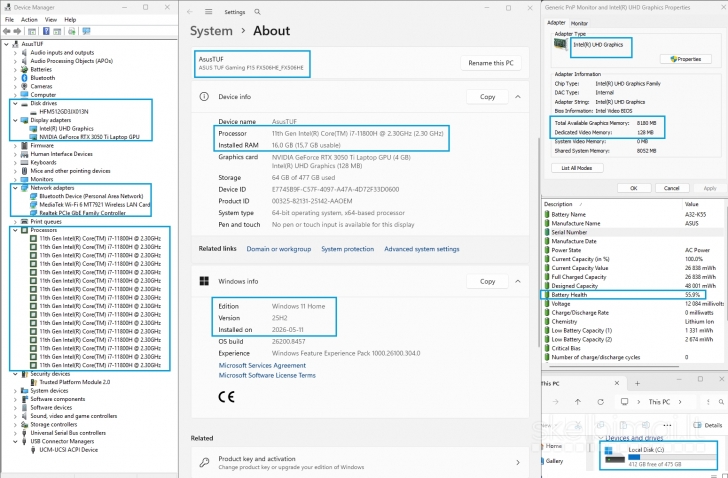Click the Refresh icon in This PC explorer
Image resolution: width=728 pixels, height=478 pixels.
(x=600, y=402)
